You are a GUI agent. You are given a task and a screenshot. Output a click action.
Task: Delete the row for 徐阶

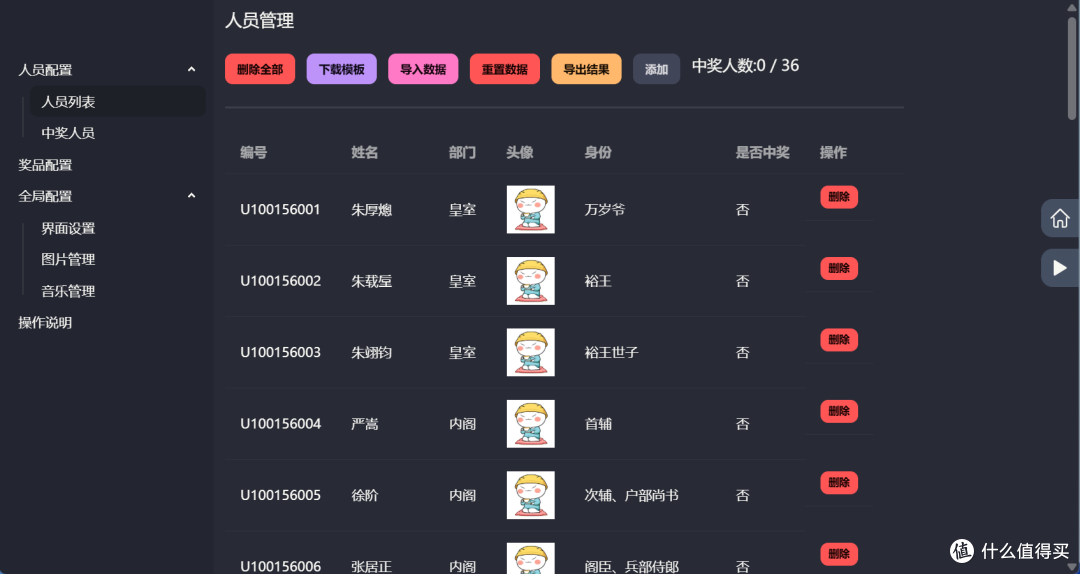tap(839, 483)
